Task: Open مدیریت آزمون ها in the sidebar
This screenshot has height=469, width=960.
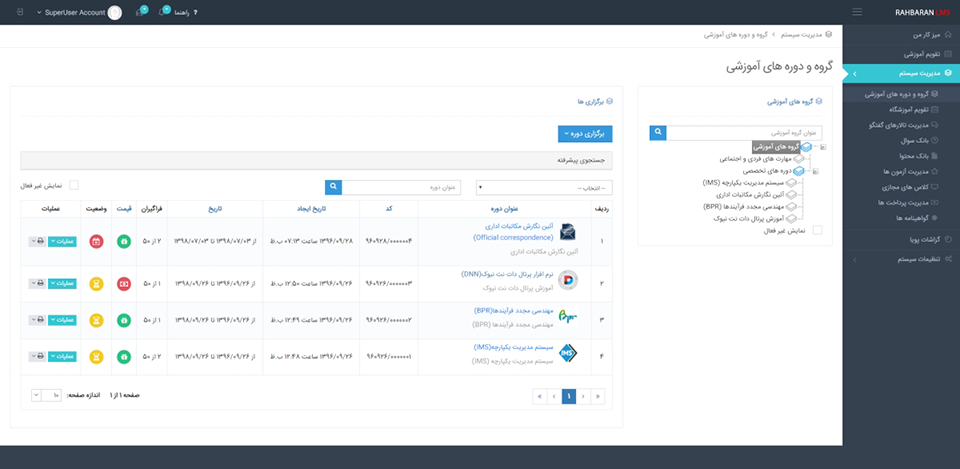Action: pyautogui.click(x=902, y=172)
